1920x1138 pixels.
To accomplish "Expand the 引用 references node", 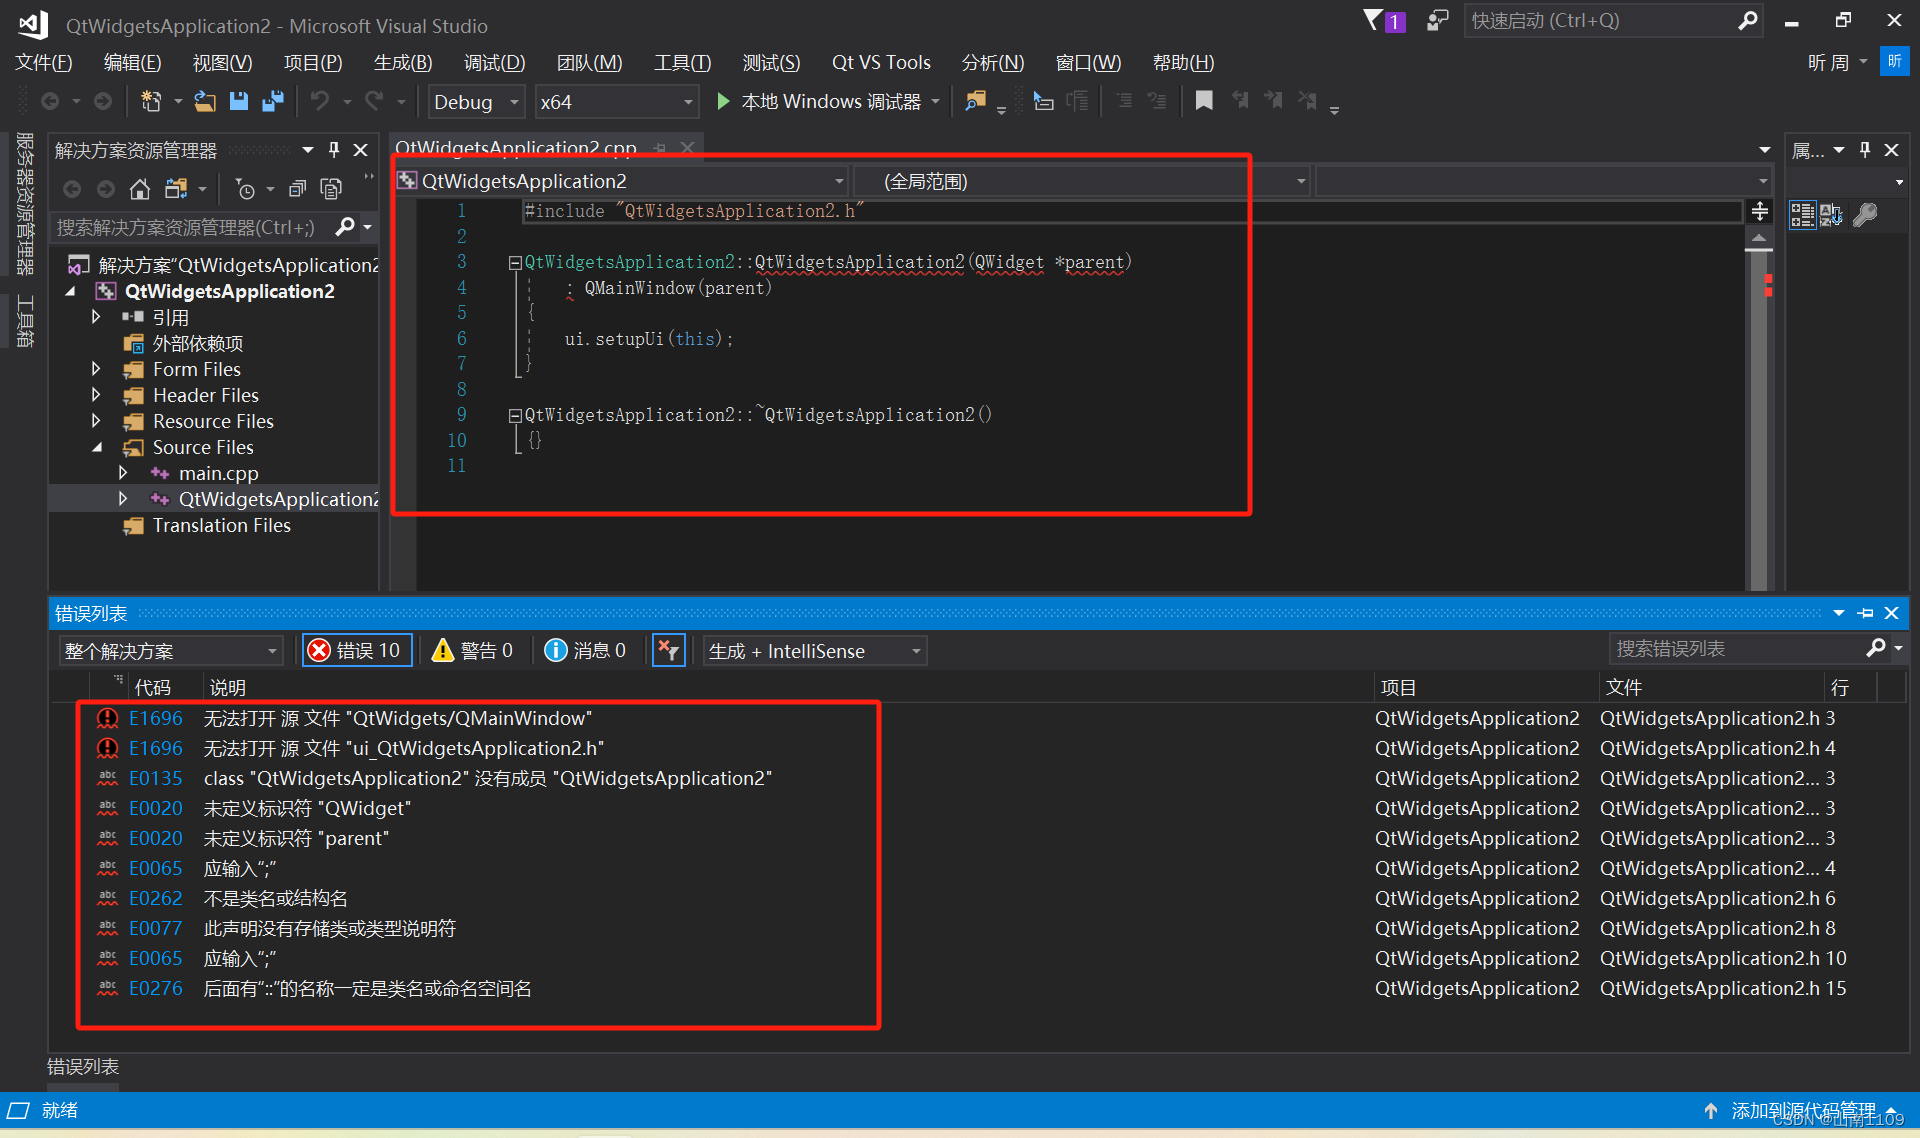I will pos(96,317).
